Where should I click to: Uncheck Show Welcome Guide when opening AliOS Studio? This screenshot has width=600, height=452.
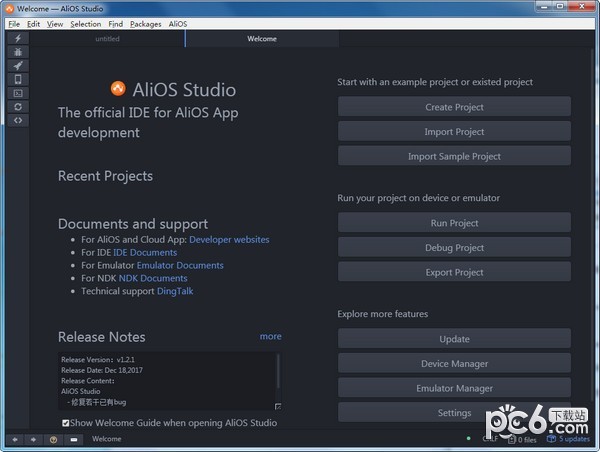click(x=65, y=423)
